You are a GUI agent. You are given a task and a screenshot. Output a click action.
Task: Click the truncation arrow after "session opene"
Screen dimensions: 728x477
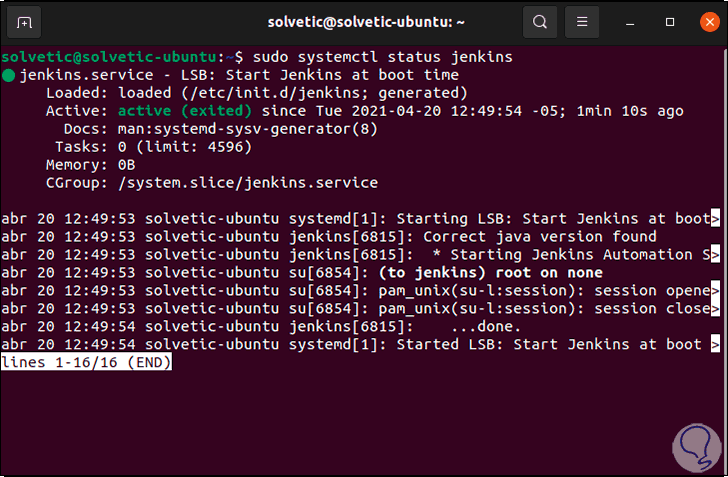pyautogui.click(x=714, y=291)
